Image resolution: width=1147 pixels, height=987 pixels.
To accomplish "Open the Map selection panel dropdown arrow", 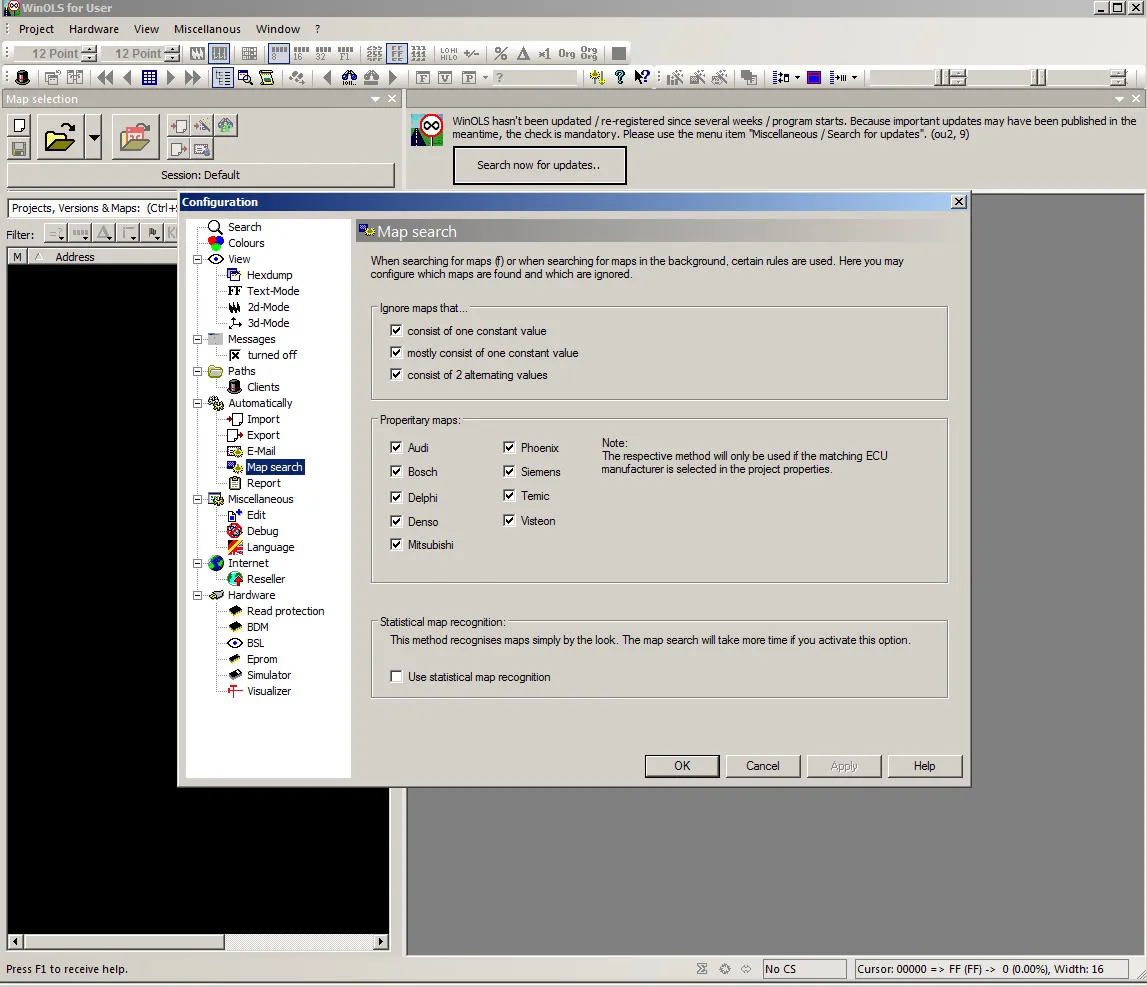I will (375, 99).
